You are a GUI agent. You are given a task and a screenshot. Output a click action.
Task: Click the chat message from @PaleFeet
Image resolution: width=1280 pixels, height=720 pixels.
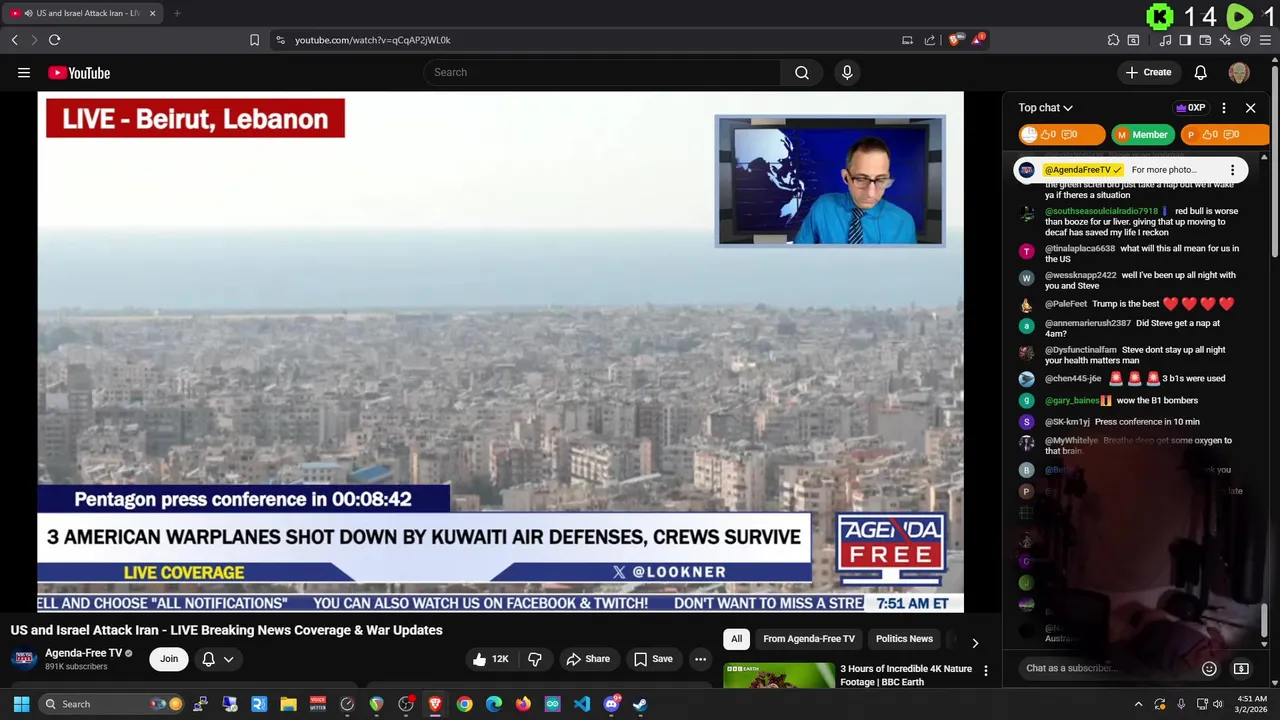pyautogui.click(x=1139, y=304)
